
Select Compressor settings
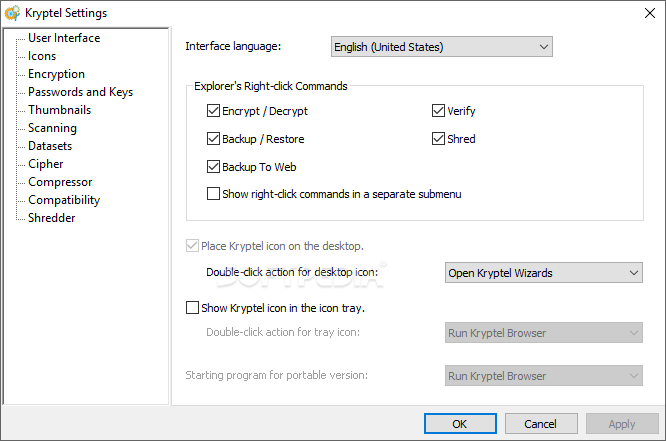(x=60, y=182)
